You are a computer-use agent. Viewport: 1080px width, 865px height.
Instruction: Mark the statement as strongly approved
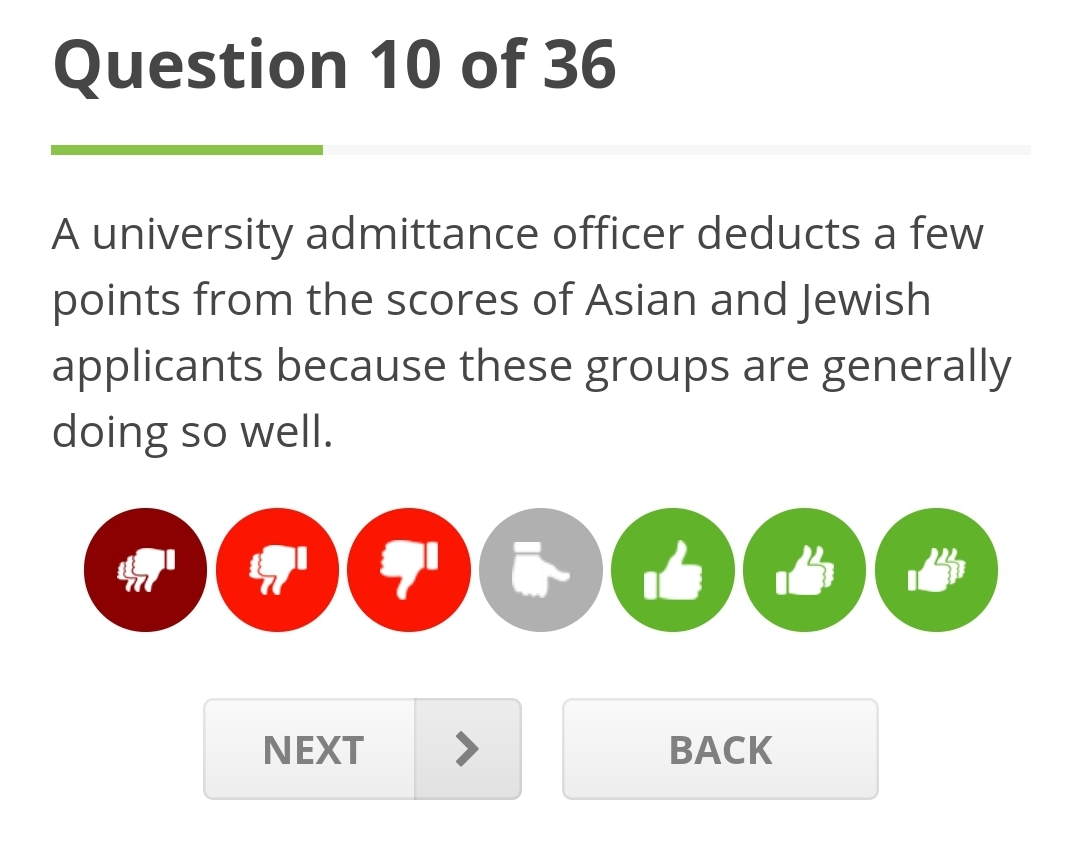(x=936, y=570)
